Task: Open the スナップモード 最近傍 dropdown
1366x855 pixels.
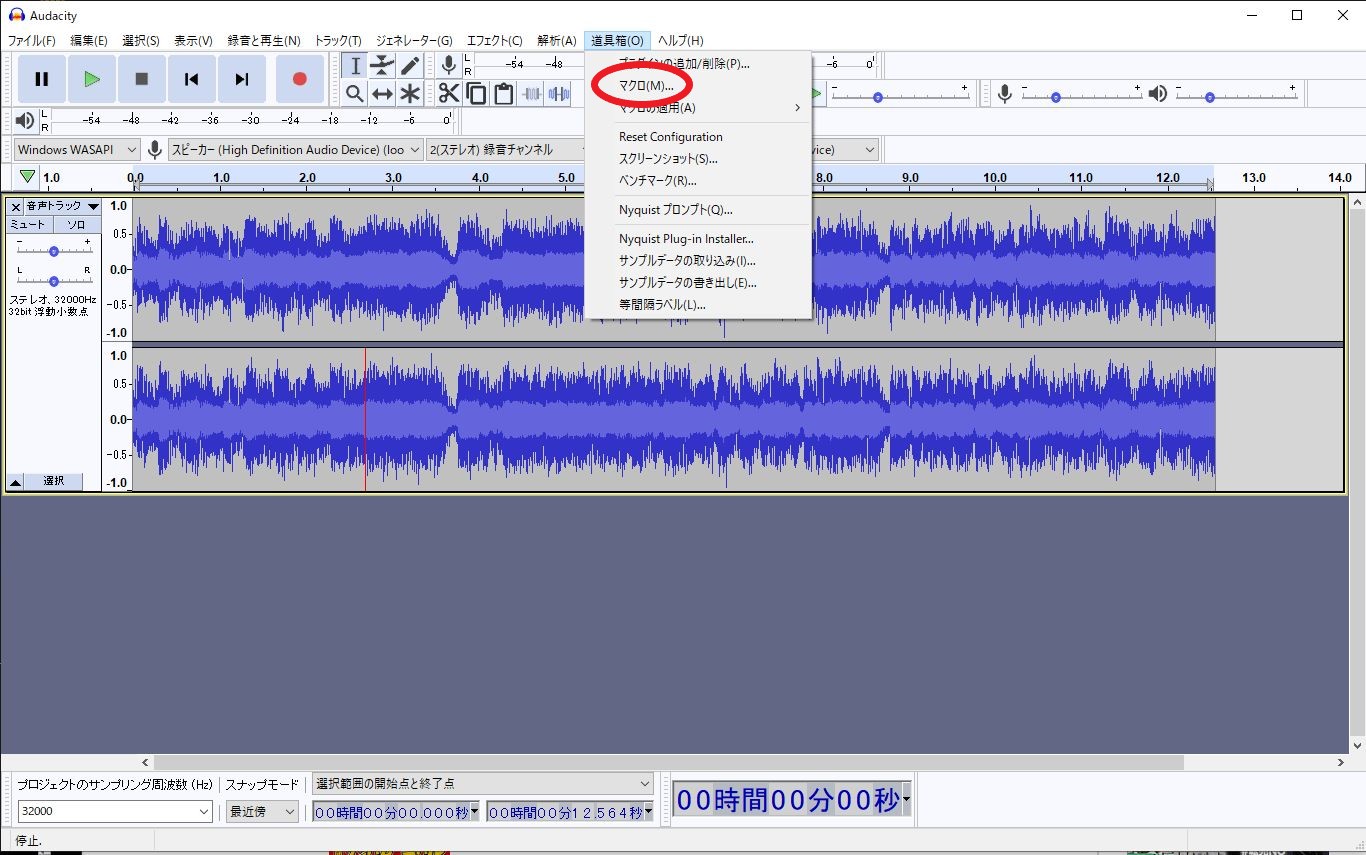Action: click(x=262, y=812)
